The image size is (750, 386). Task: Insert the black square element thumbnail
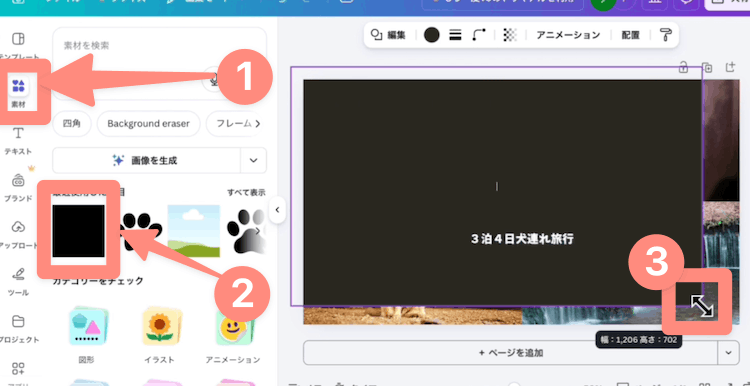click(78, 231)
